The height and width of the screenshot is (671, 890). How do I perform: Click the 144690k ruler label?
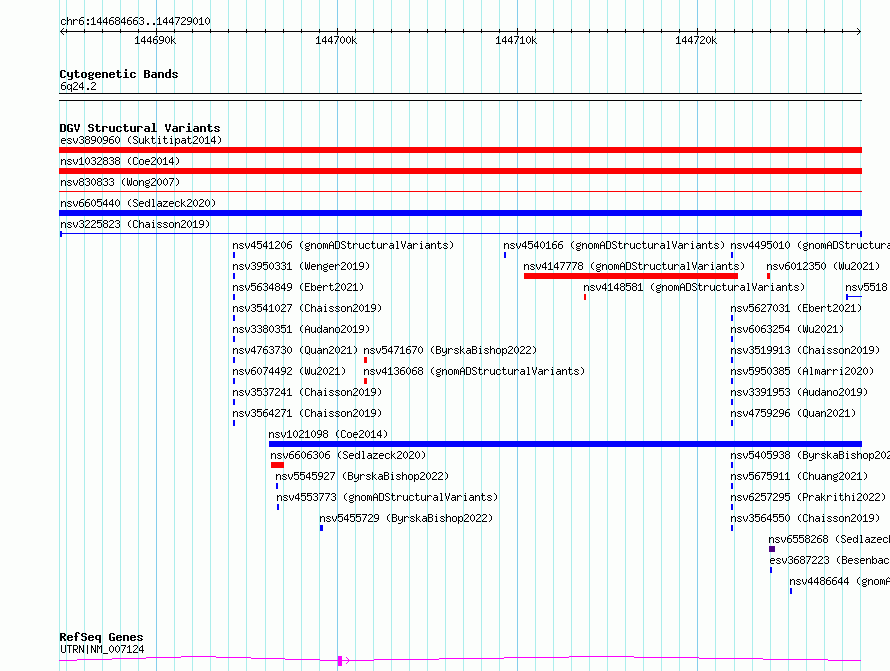[x=155, y=40]
